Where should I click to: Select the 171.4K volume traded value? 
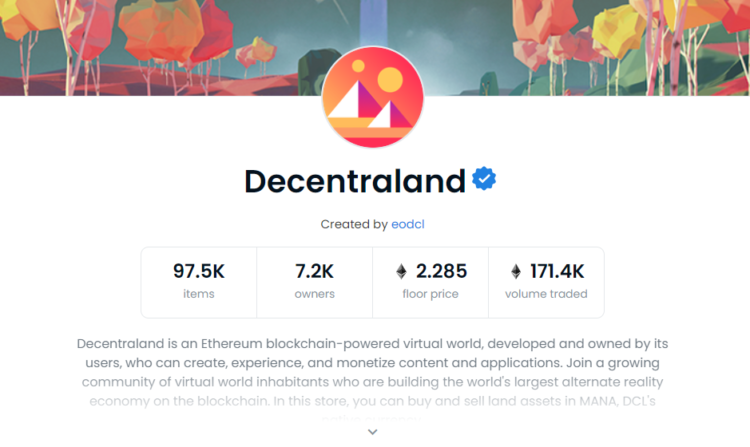[x=557, y=271]
